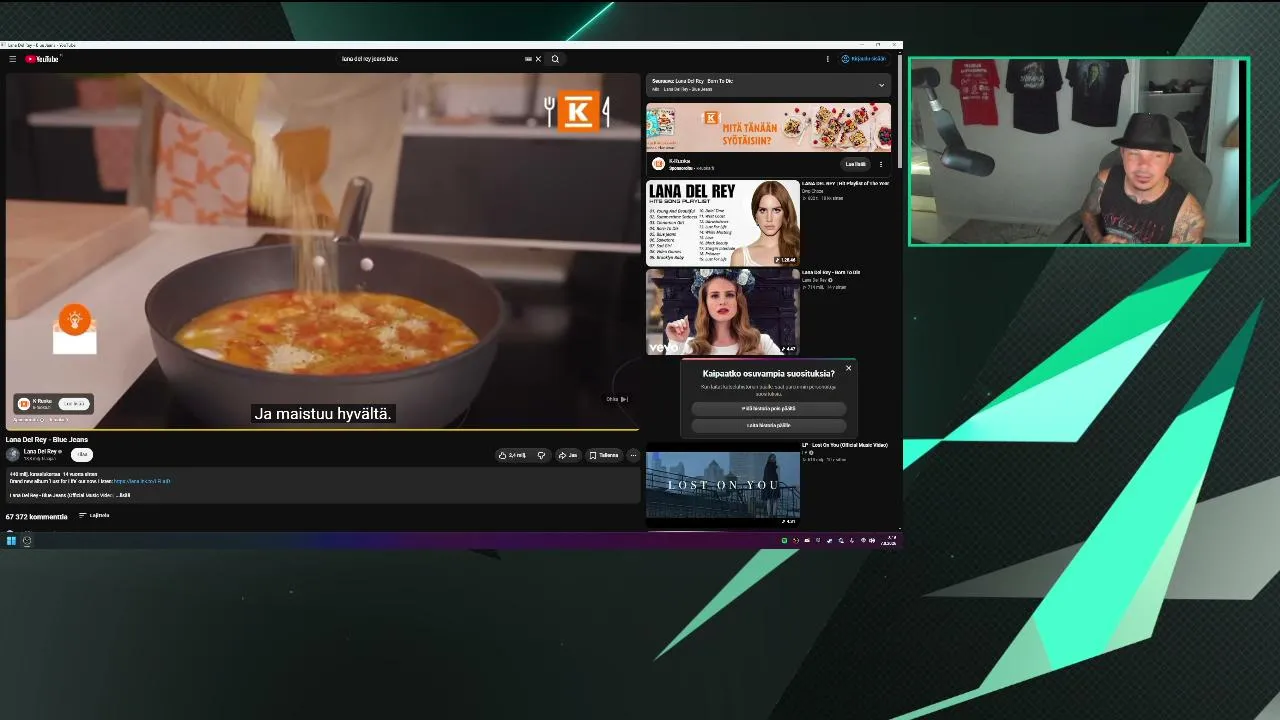Expand the video description with '...lisää'

coord(123,495)
